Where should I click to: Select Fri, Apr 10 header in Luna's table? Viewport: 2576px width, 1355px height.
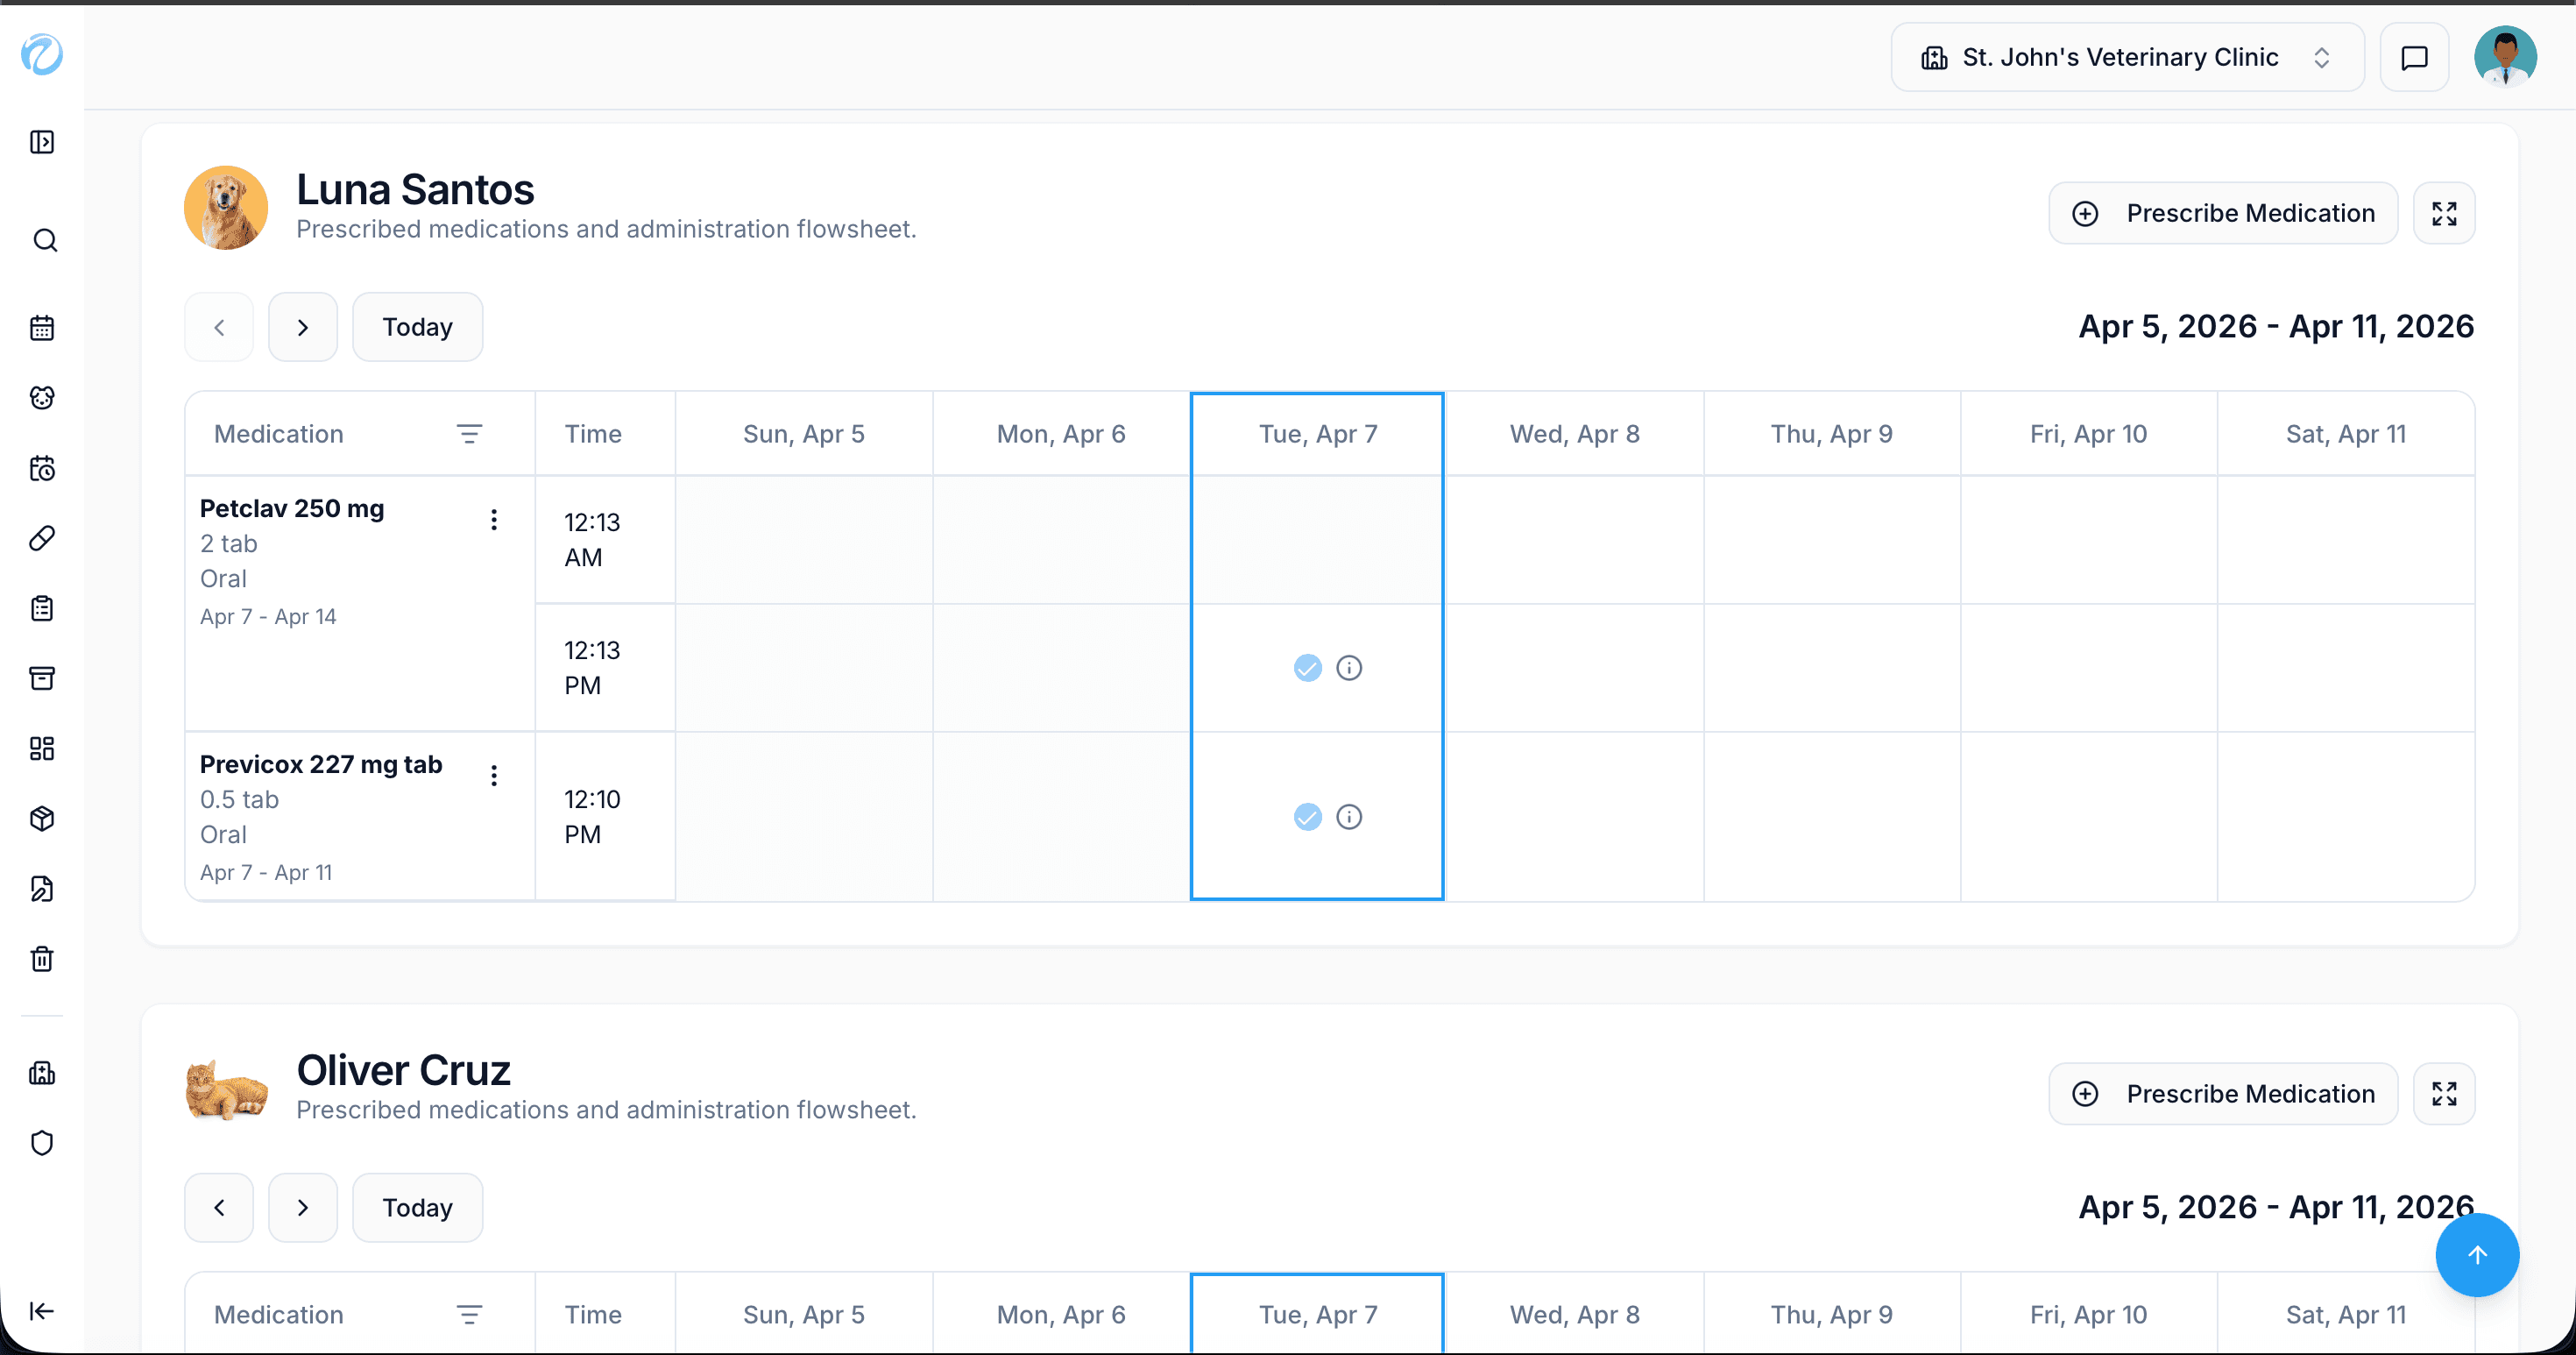(2088, 434)
